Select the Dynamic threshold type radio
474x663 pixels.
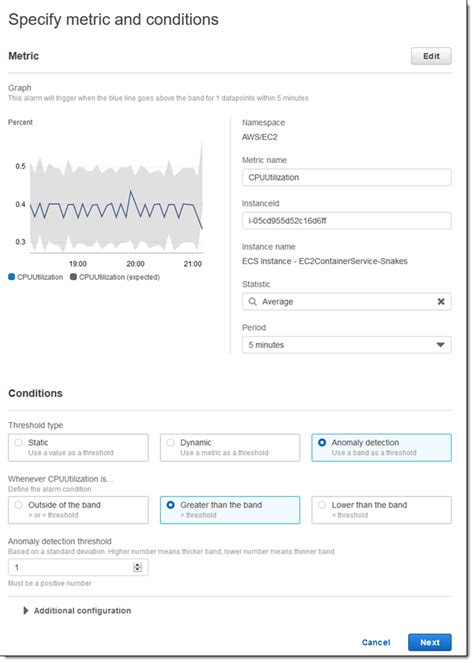point(170,443)
